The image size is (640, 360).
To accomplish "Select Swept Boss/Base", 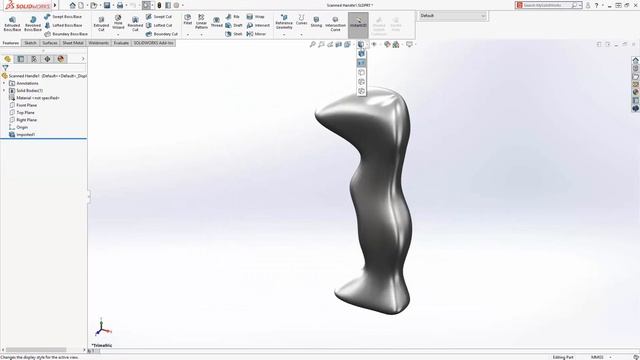I will tap(63, 17).
